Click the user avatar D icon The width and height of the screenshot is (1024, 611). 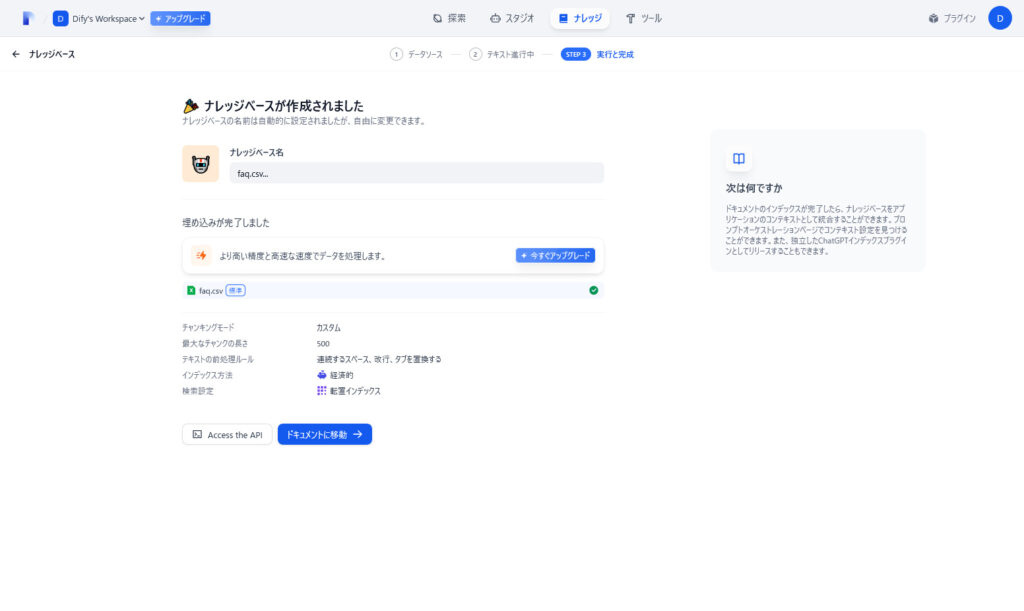tap(999, 18)
